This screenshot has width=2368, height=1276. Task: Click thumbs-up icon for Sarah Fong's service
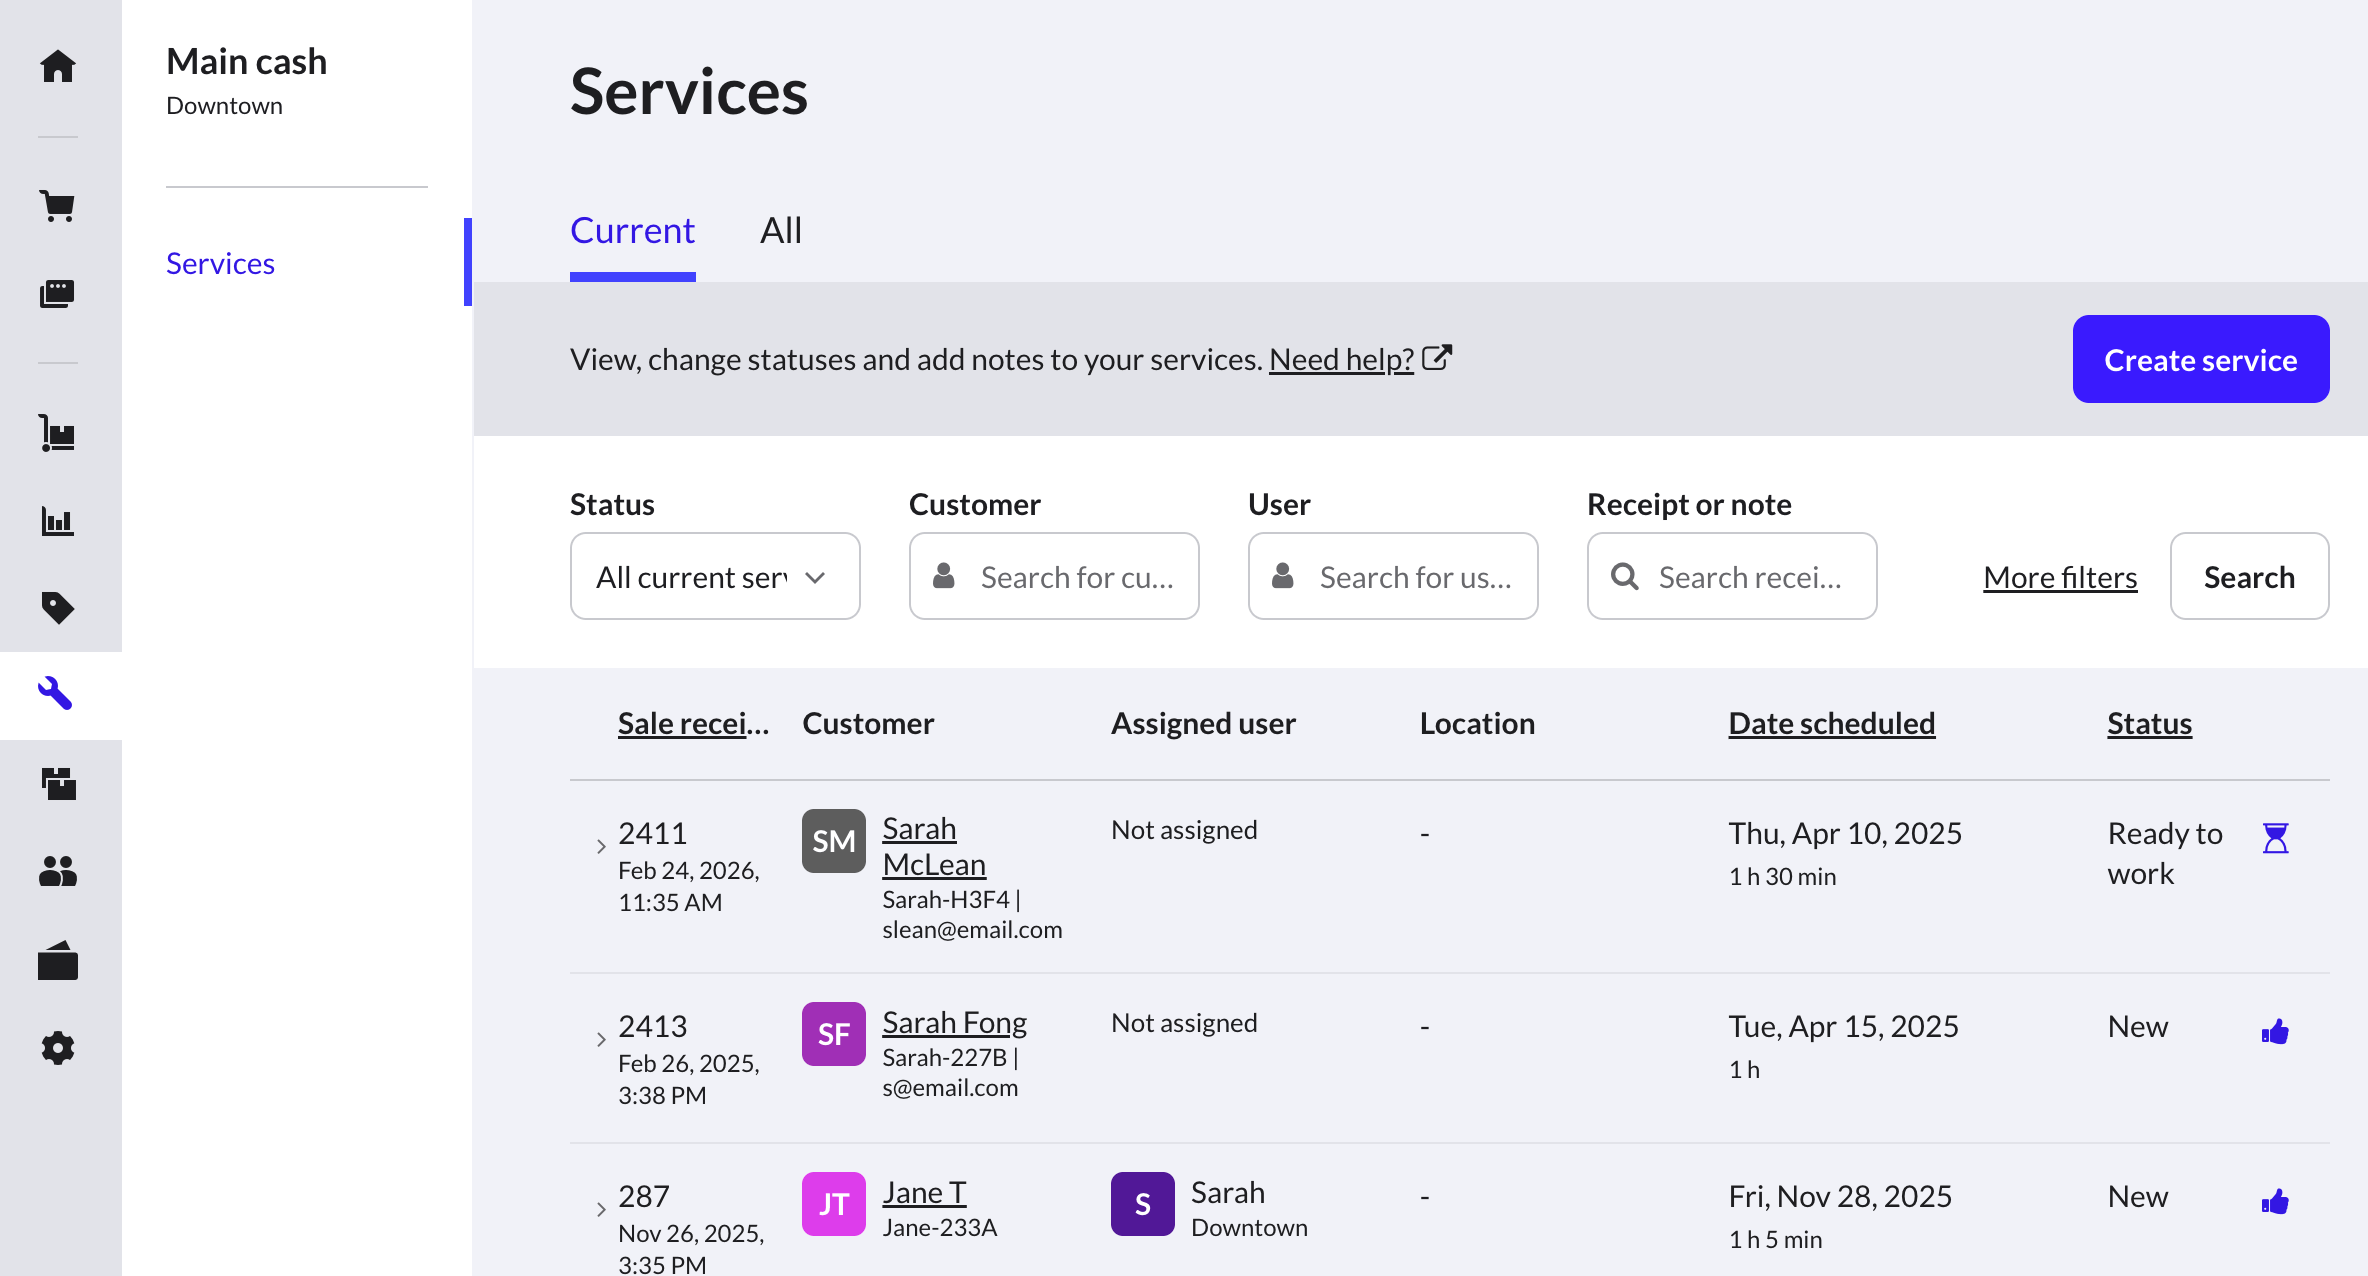point(2275,1031)
